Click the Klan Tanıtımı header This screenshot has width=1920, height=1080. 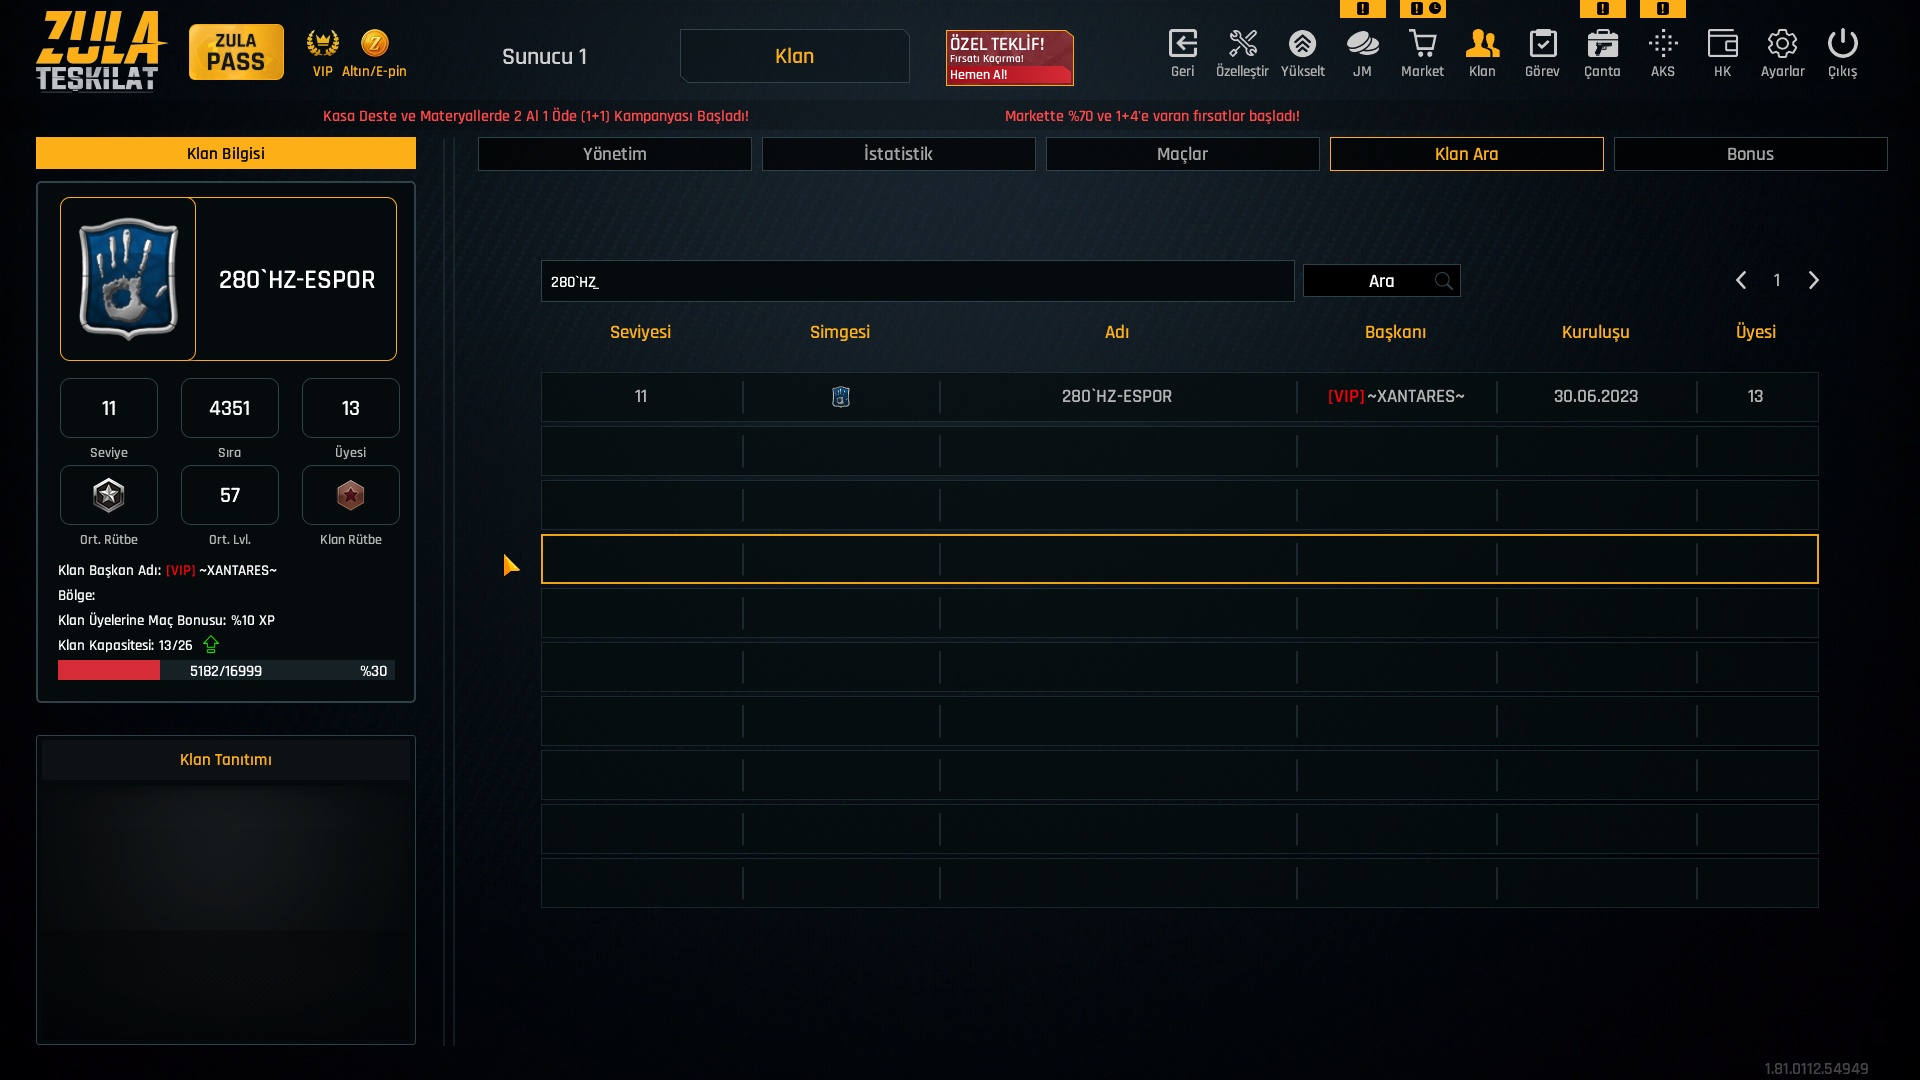pos(226,760)
